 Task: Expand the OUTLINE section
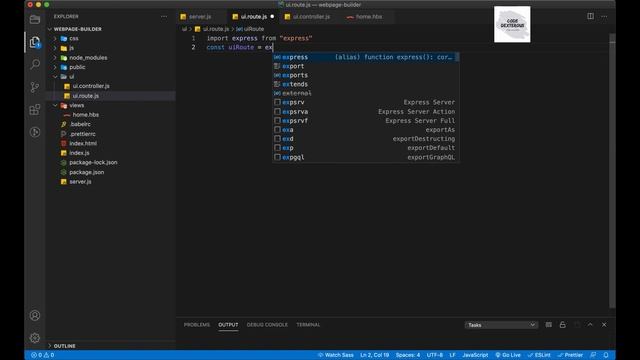coord(64,346)
